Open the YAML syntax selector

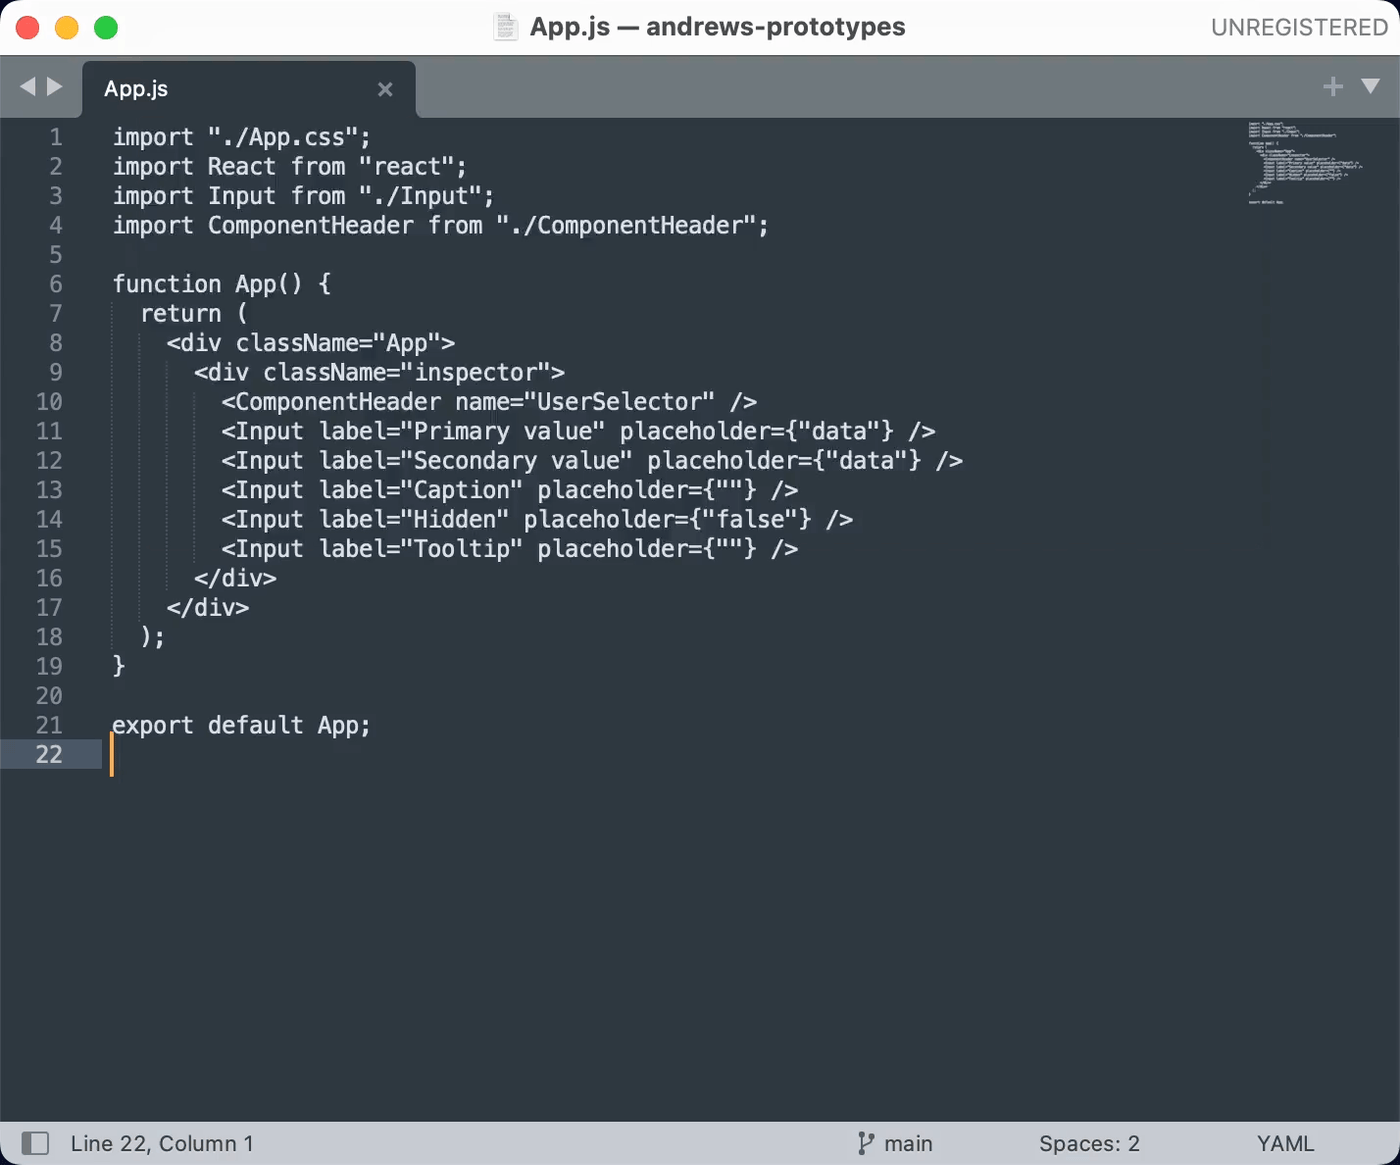click(1286, 1143)
